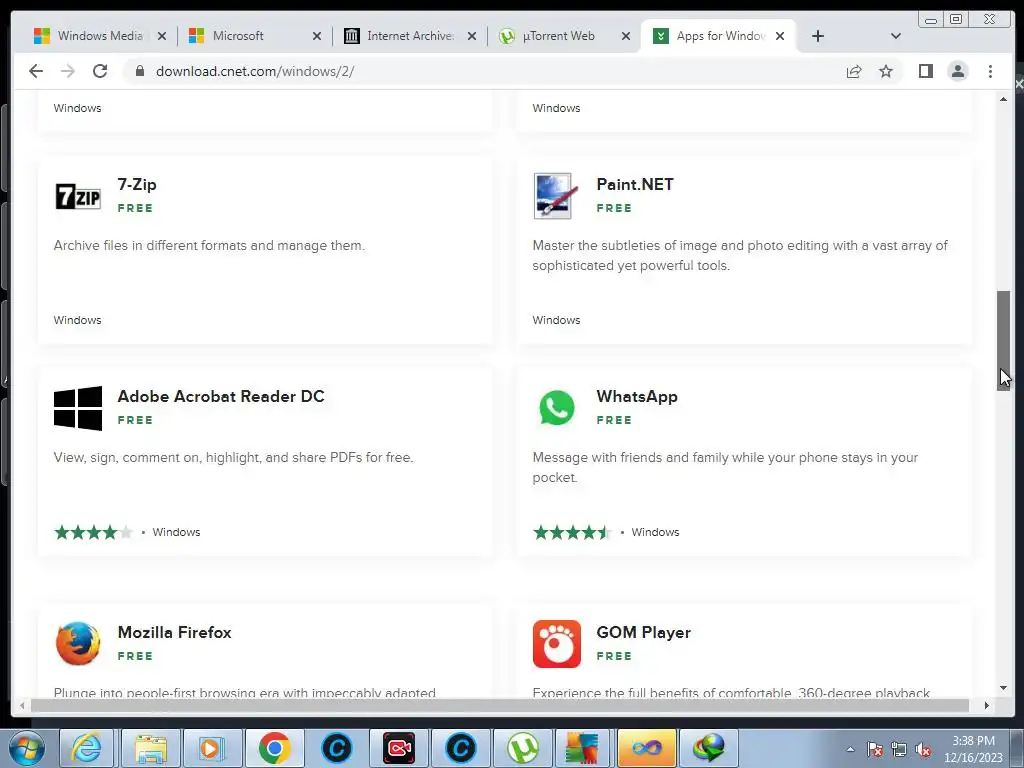Click the 7-Zip description text

209,246
